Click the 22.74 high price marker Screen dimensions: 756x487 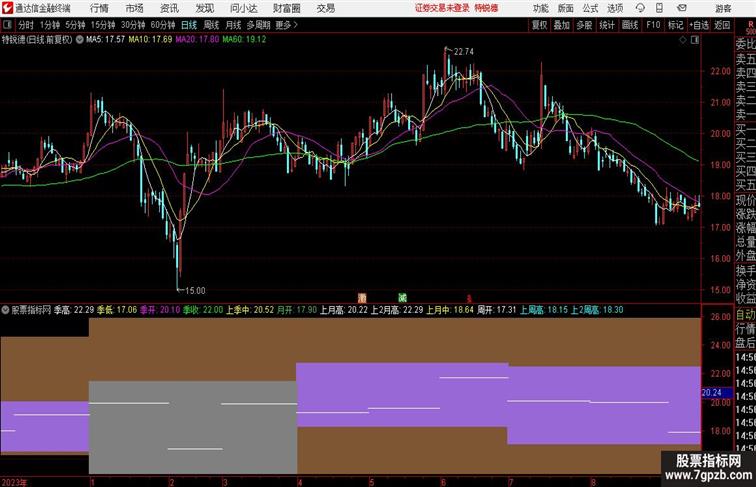point(464,52)
